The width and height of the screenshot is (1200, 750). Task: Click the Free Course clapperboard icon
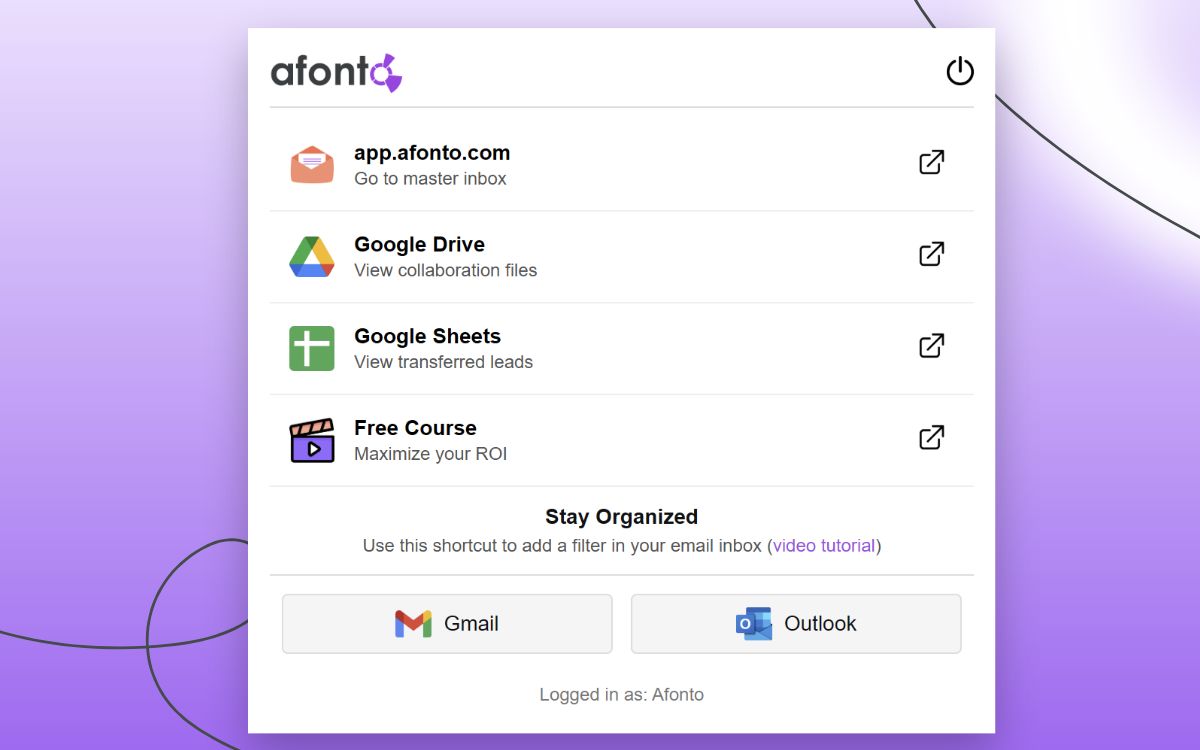coord(312,441)
